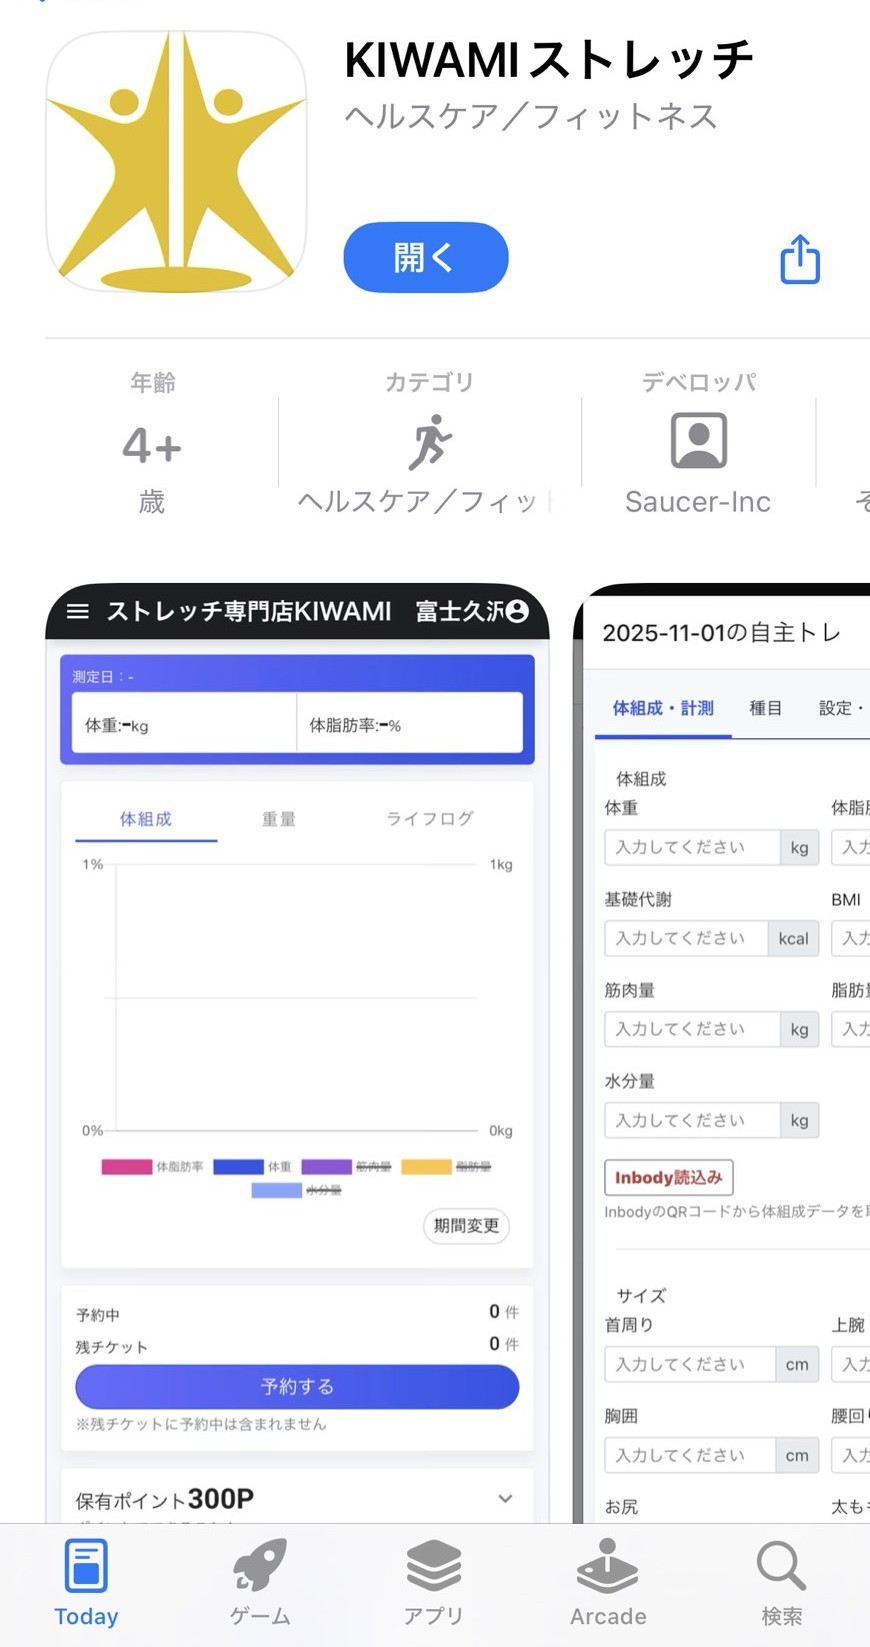Toggle the pink 体脂肪率 legend swatch
The width and height of the screenshot is (870, 1647).
click(127, 1167)
